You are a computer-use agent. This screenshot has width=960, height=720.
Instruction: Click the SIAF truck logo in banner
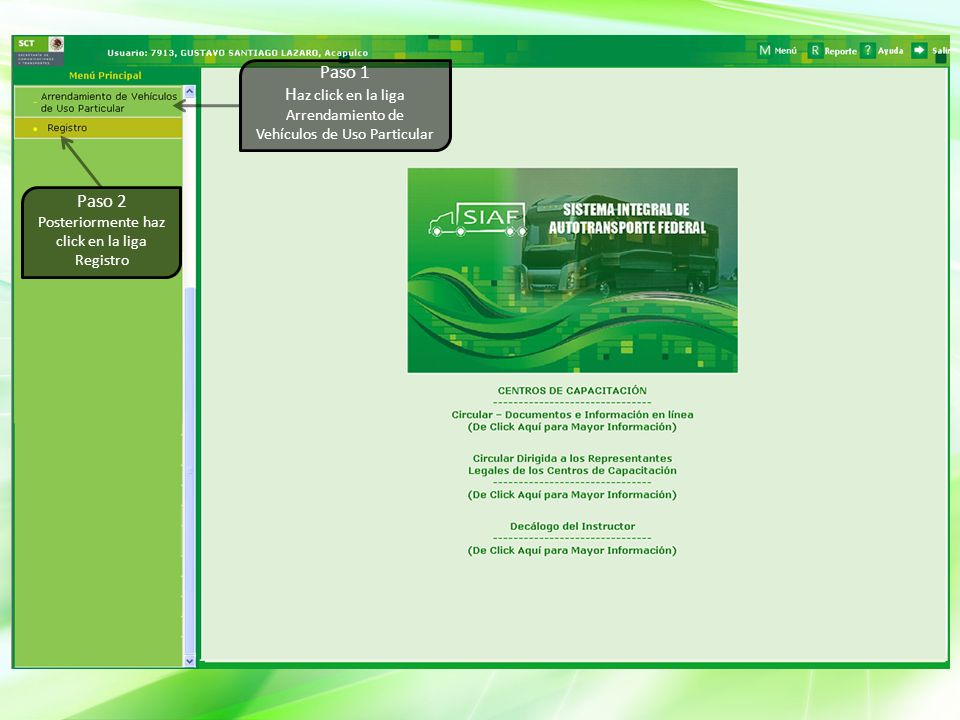click(x=478, y=219)
